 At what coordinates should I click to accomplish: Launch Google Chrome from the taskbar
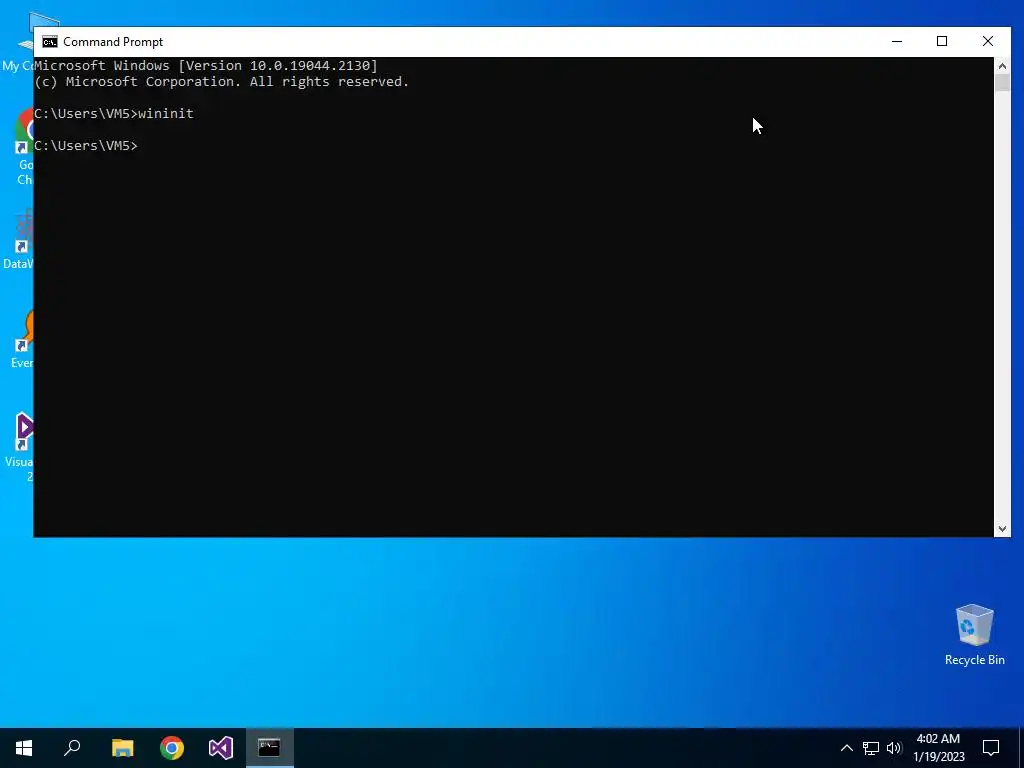click(x=172, y=748)
